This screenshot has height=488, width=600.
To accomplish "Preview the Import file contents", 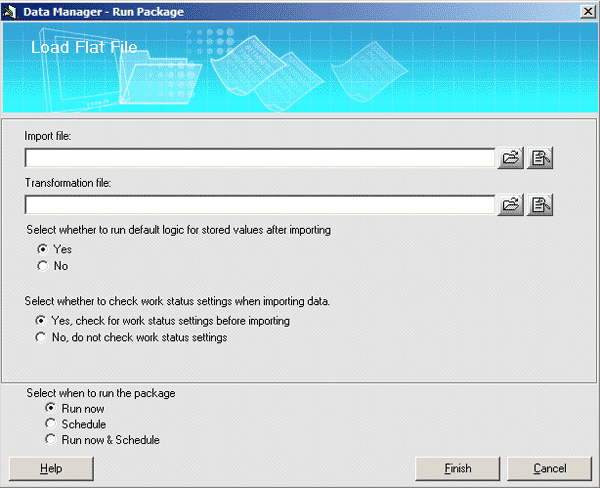I will (x=540, y=158).
